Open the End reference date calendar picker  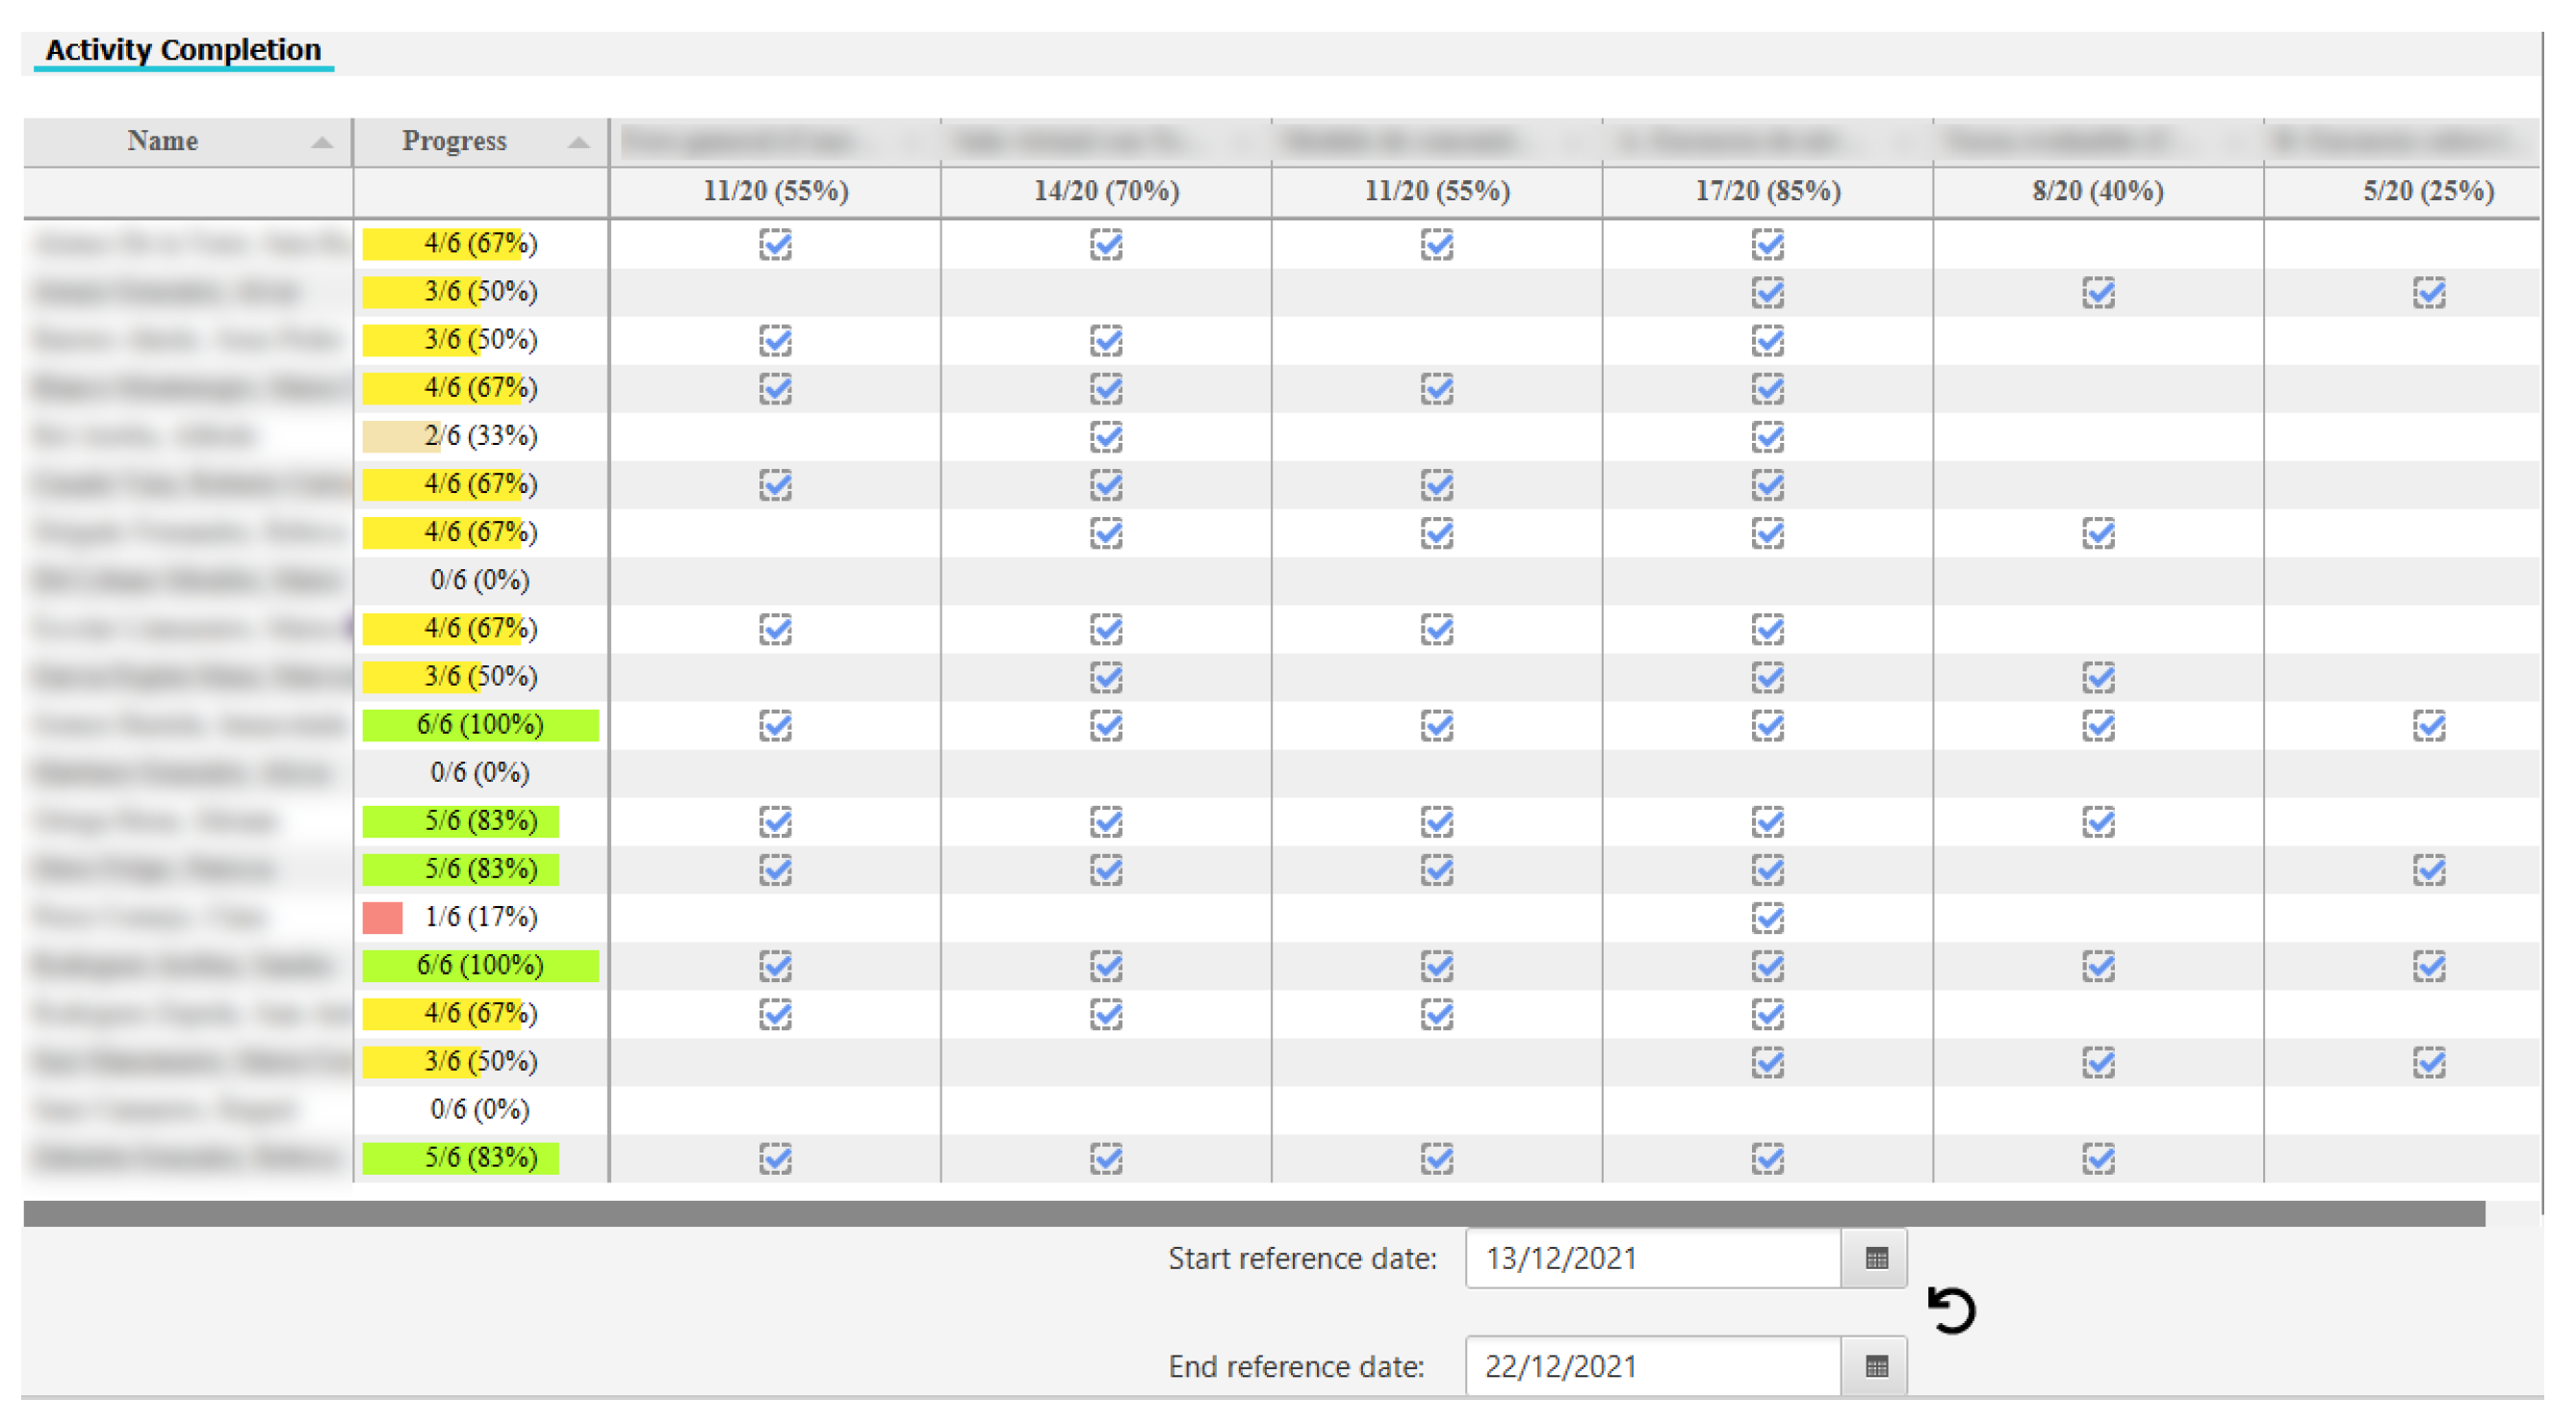click(1876, 1366)
